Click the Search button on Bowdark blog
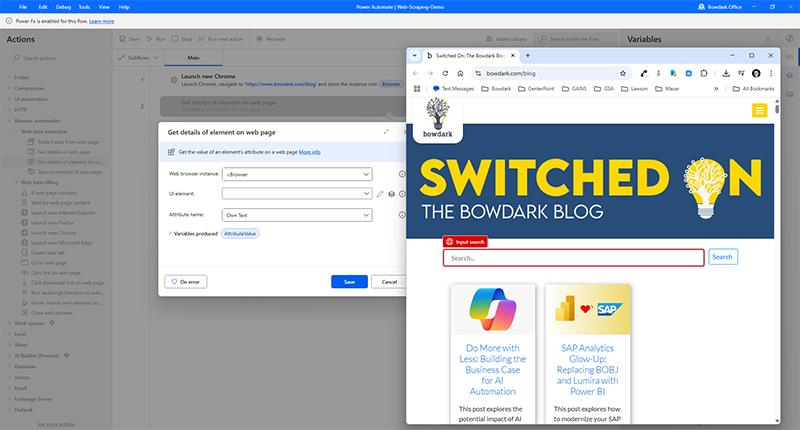Screen dimensions: 800x430 [722, 257]
